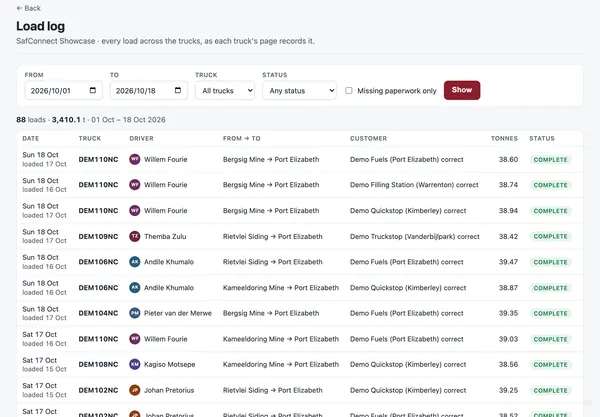The image size is (600, 417).
Task: Click the red Show button
Action: (462, 90)
